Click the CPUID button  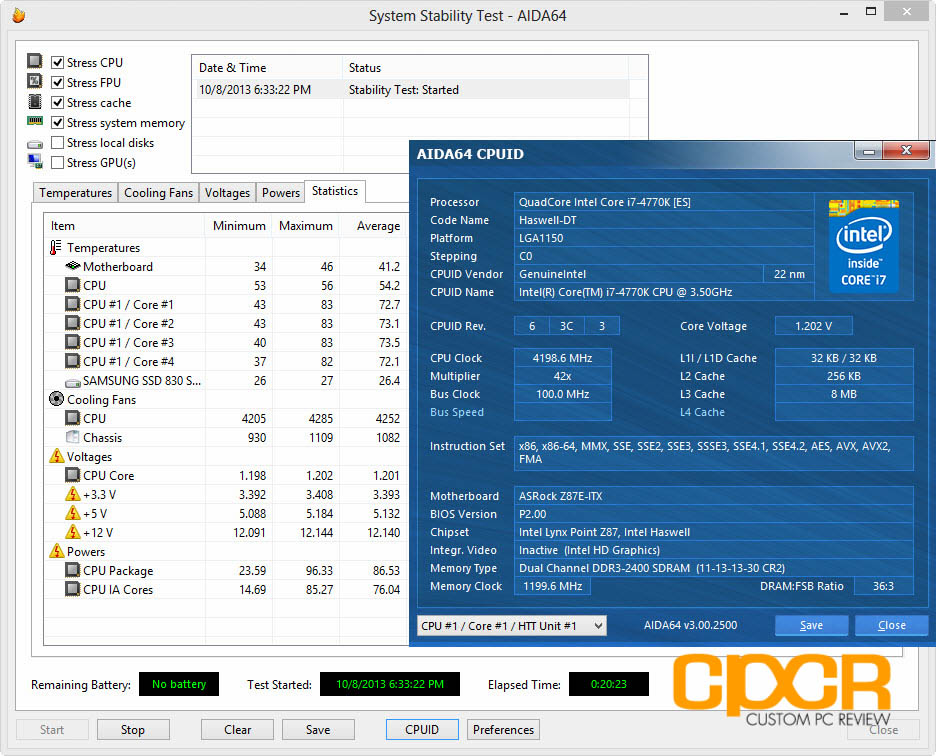click(x=422, y=730)
